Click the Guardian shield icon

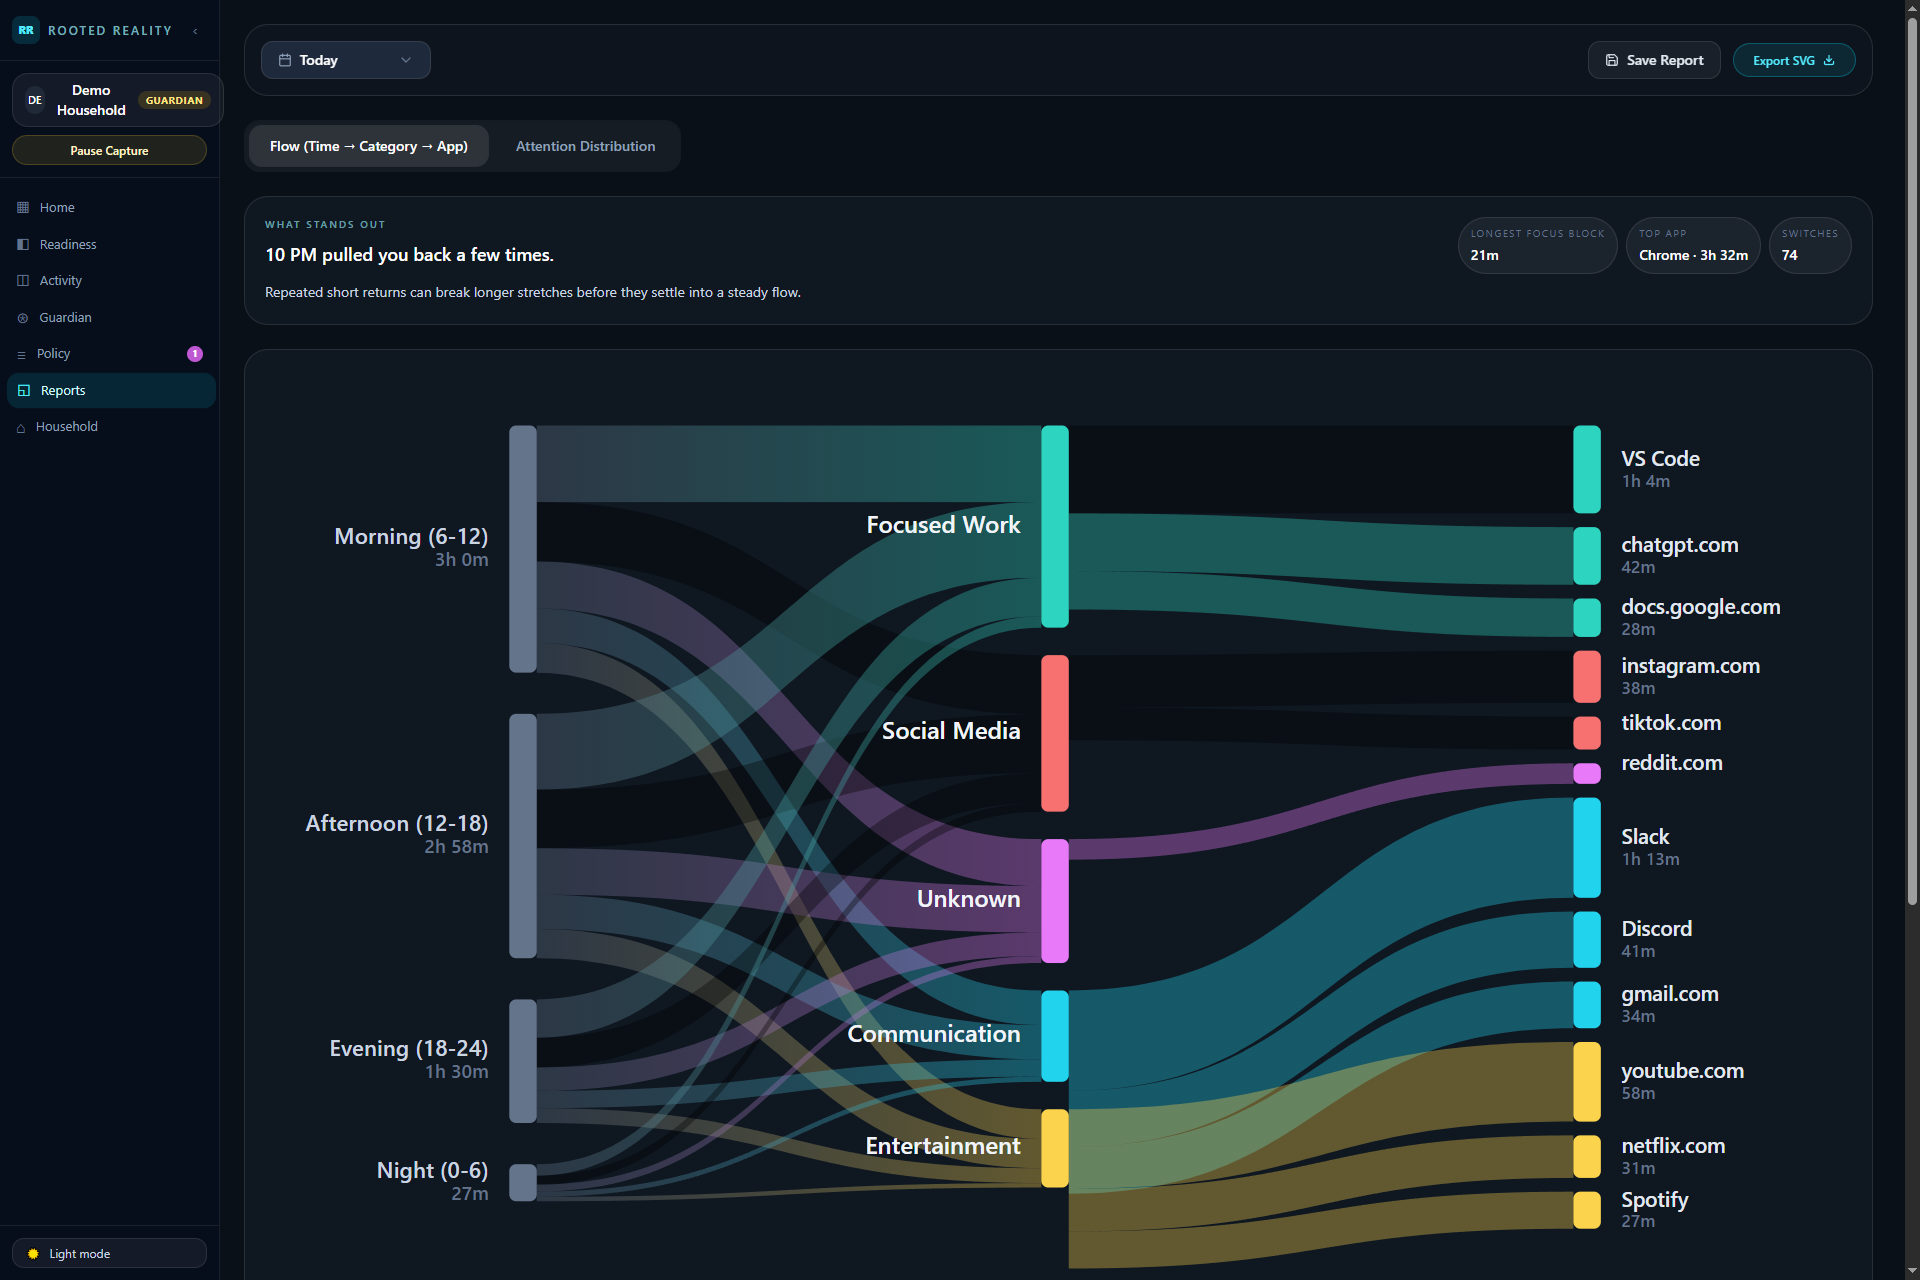(22, 317)
